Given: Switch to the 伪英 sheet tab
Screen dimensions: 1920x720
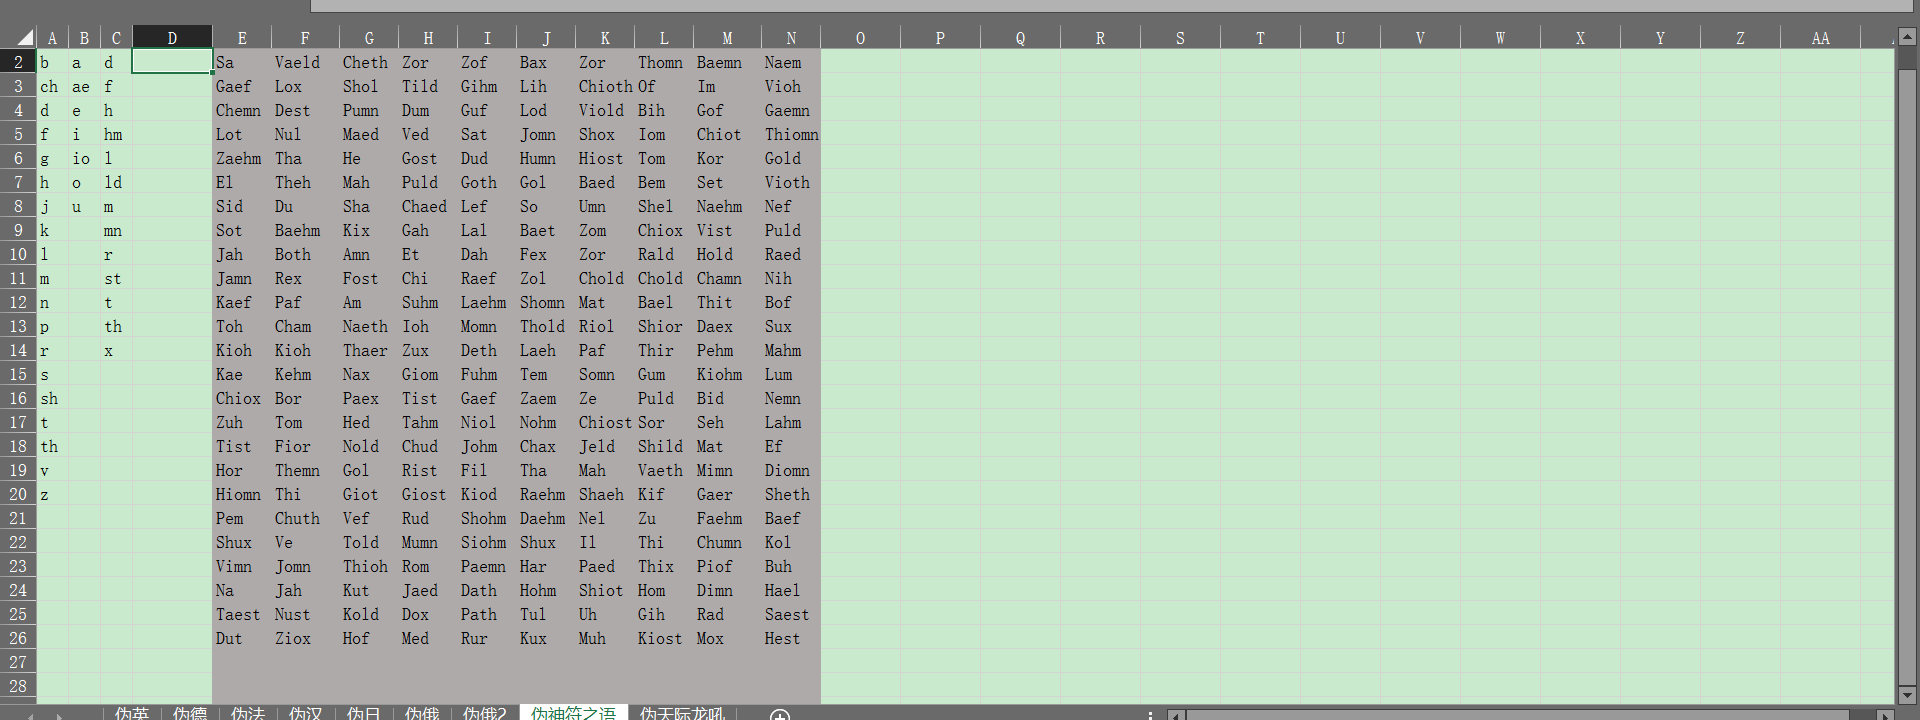Looking at the screenshot, I should 131,713.
